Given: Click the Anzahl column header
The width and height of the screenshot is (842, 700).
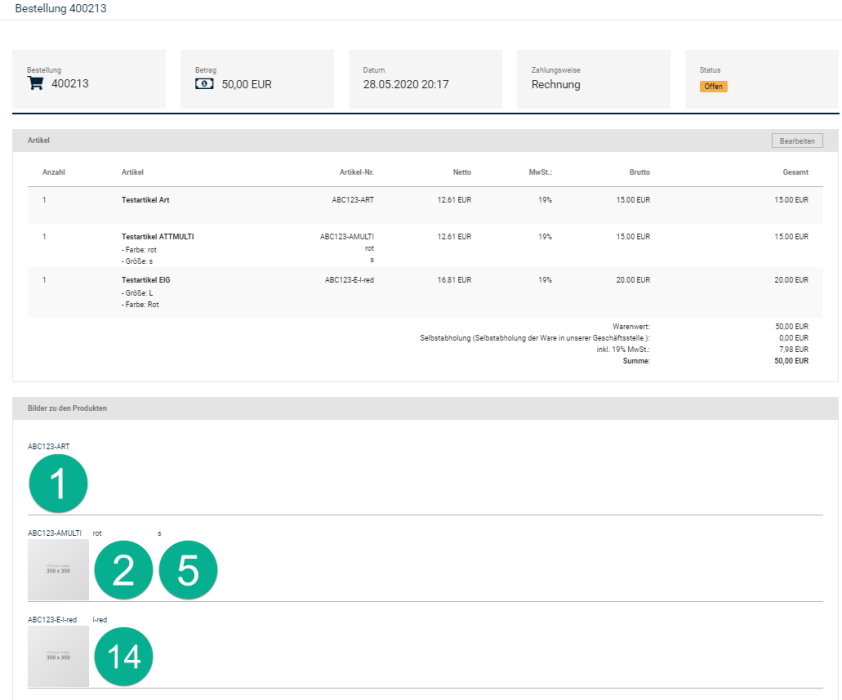Looking at the screenshot, I should coord(53,173).
